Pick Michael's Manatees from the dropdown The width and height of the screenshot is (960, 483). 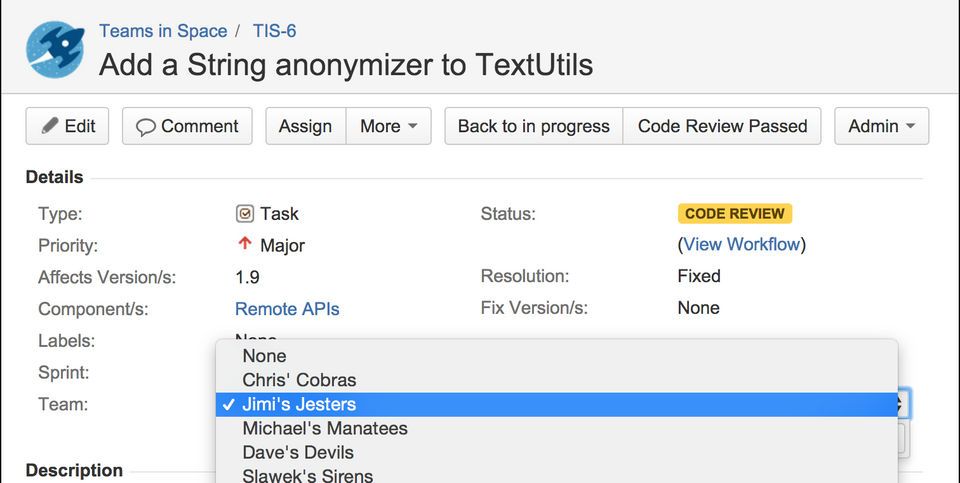click(x=324, y=428)
